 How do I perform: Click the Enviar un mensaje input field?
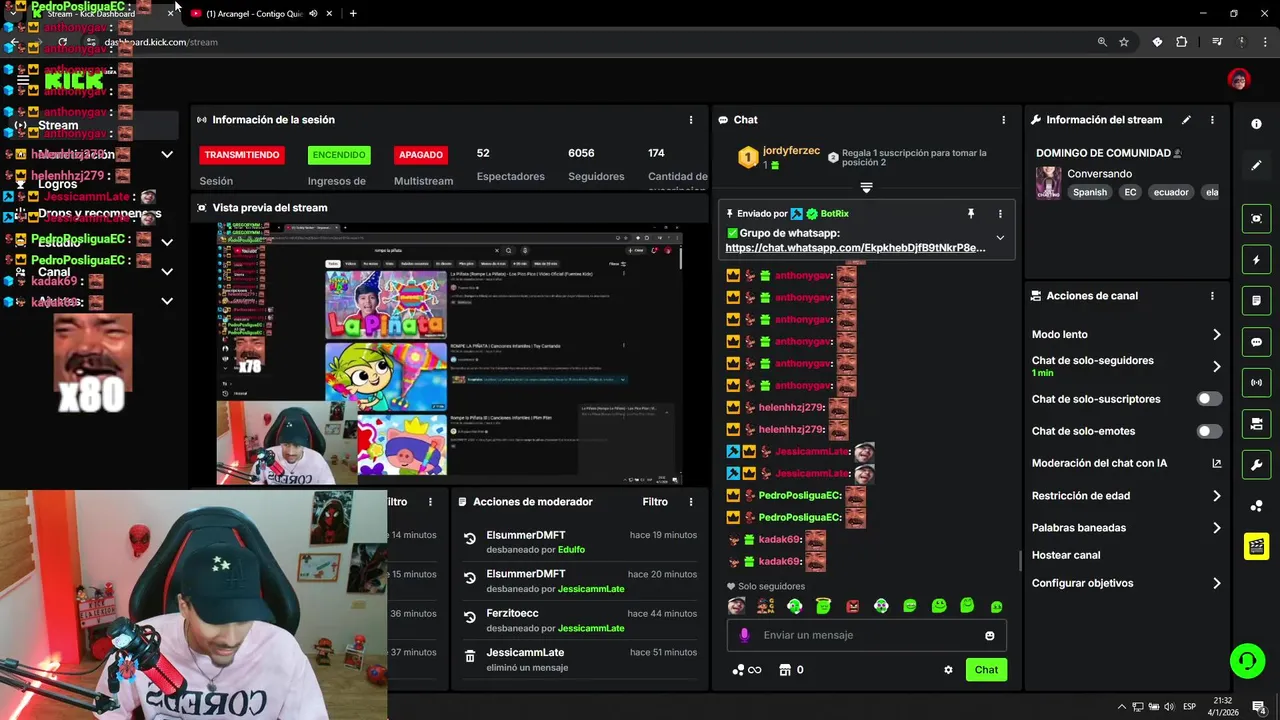[866, 635]
